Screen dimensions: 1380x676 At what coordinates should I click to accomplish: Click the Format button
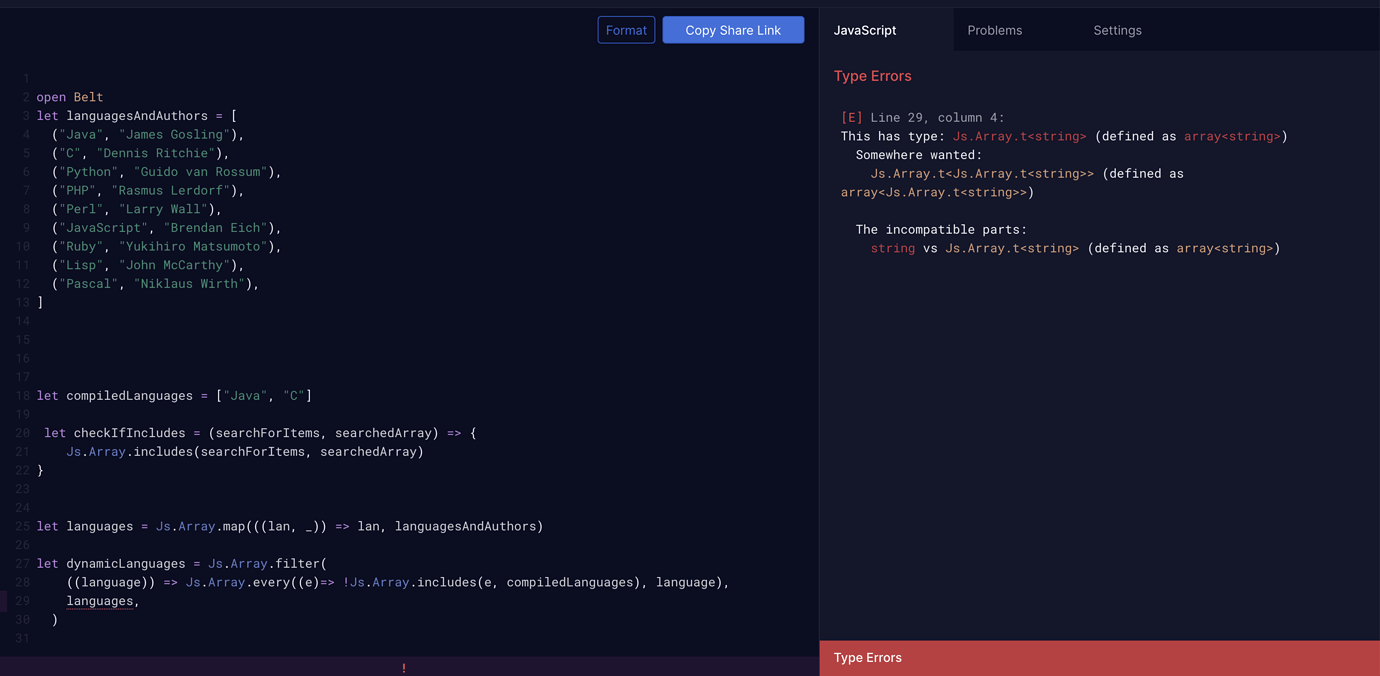(x=626, y=30)
